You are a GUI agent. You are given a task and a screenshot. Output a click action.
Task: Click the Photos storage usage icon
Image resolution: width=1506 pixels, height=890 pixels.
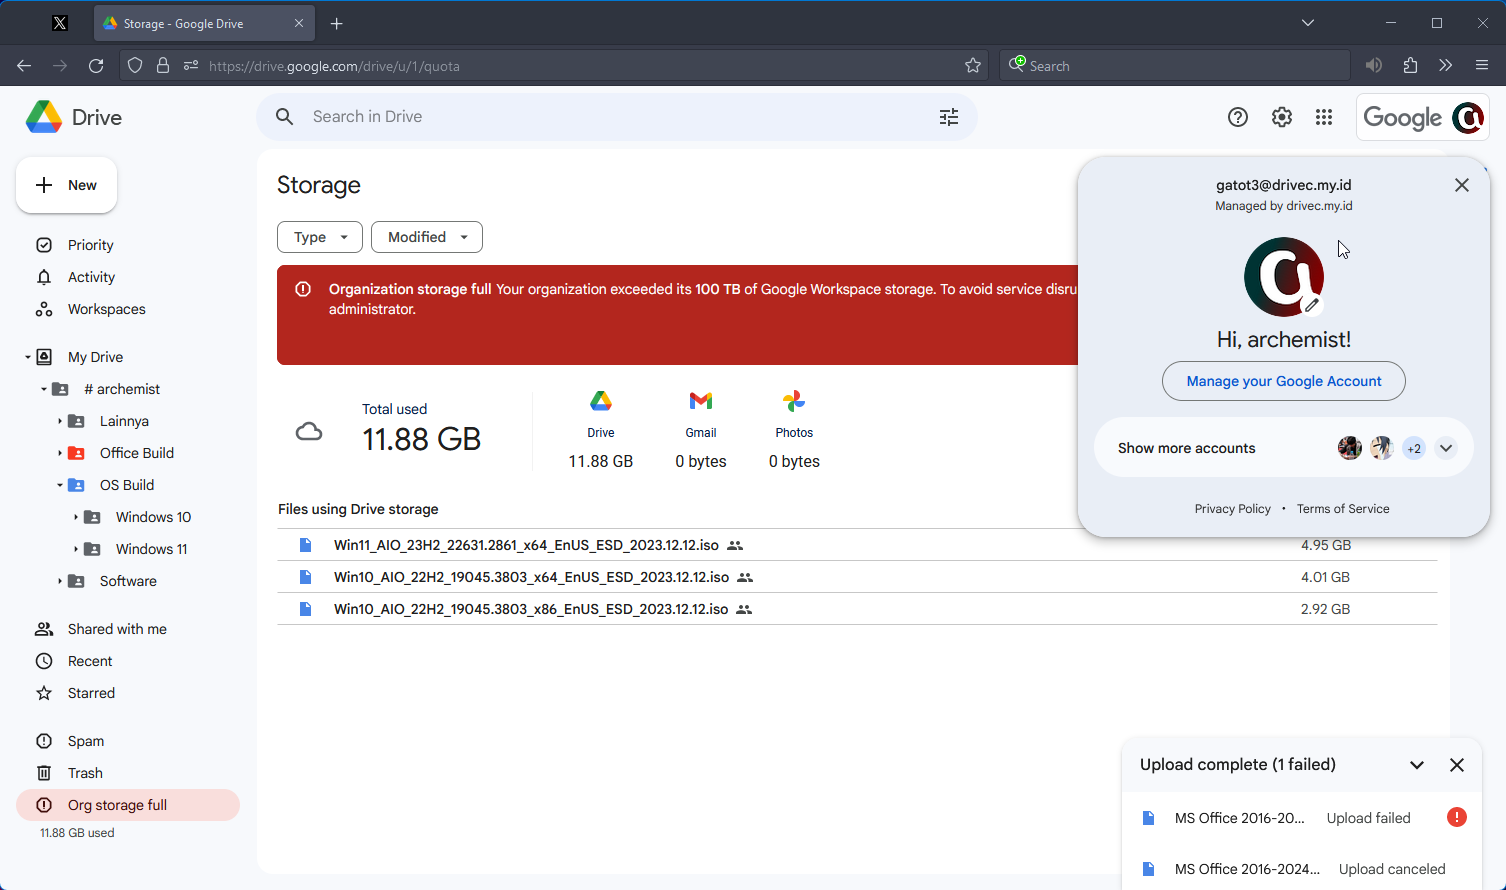(794, 401)
